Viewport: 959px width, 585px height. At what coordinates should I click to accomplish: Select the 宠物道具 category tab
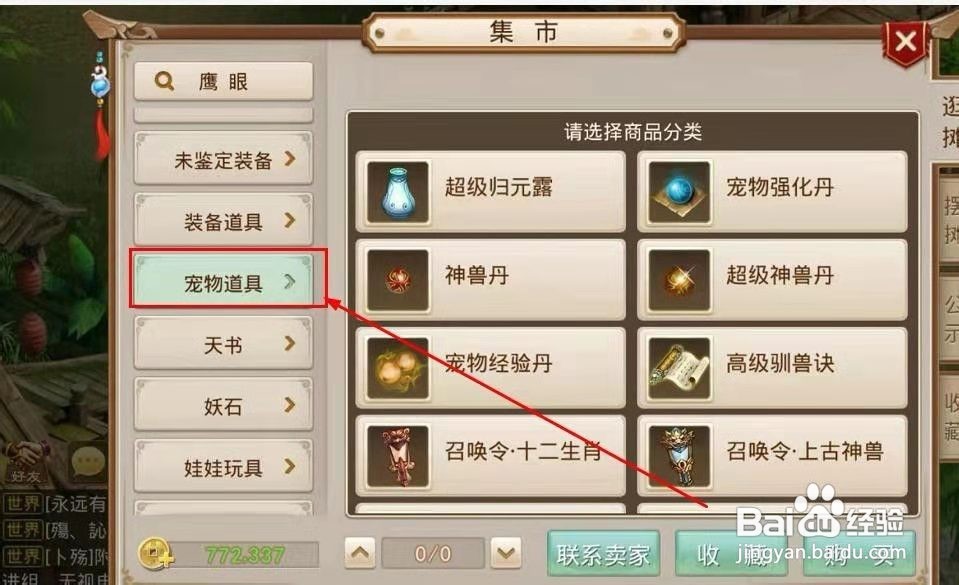coord(223,281)
